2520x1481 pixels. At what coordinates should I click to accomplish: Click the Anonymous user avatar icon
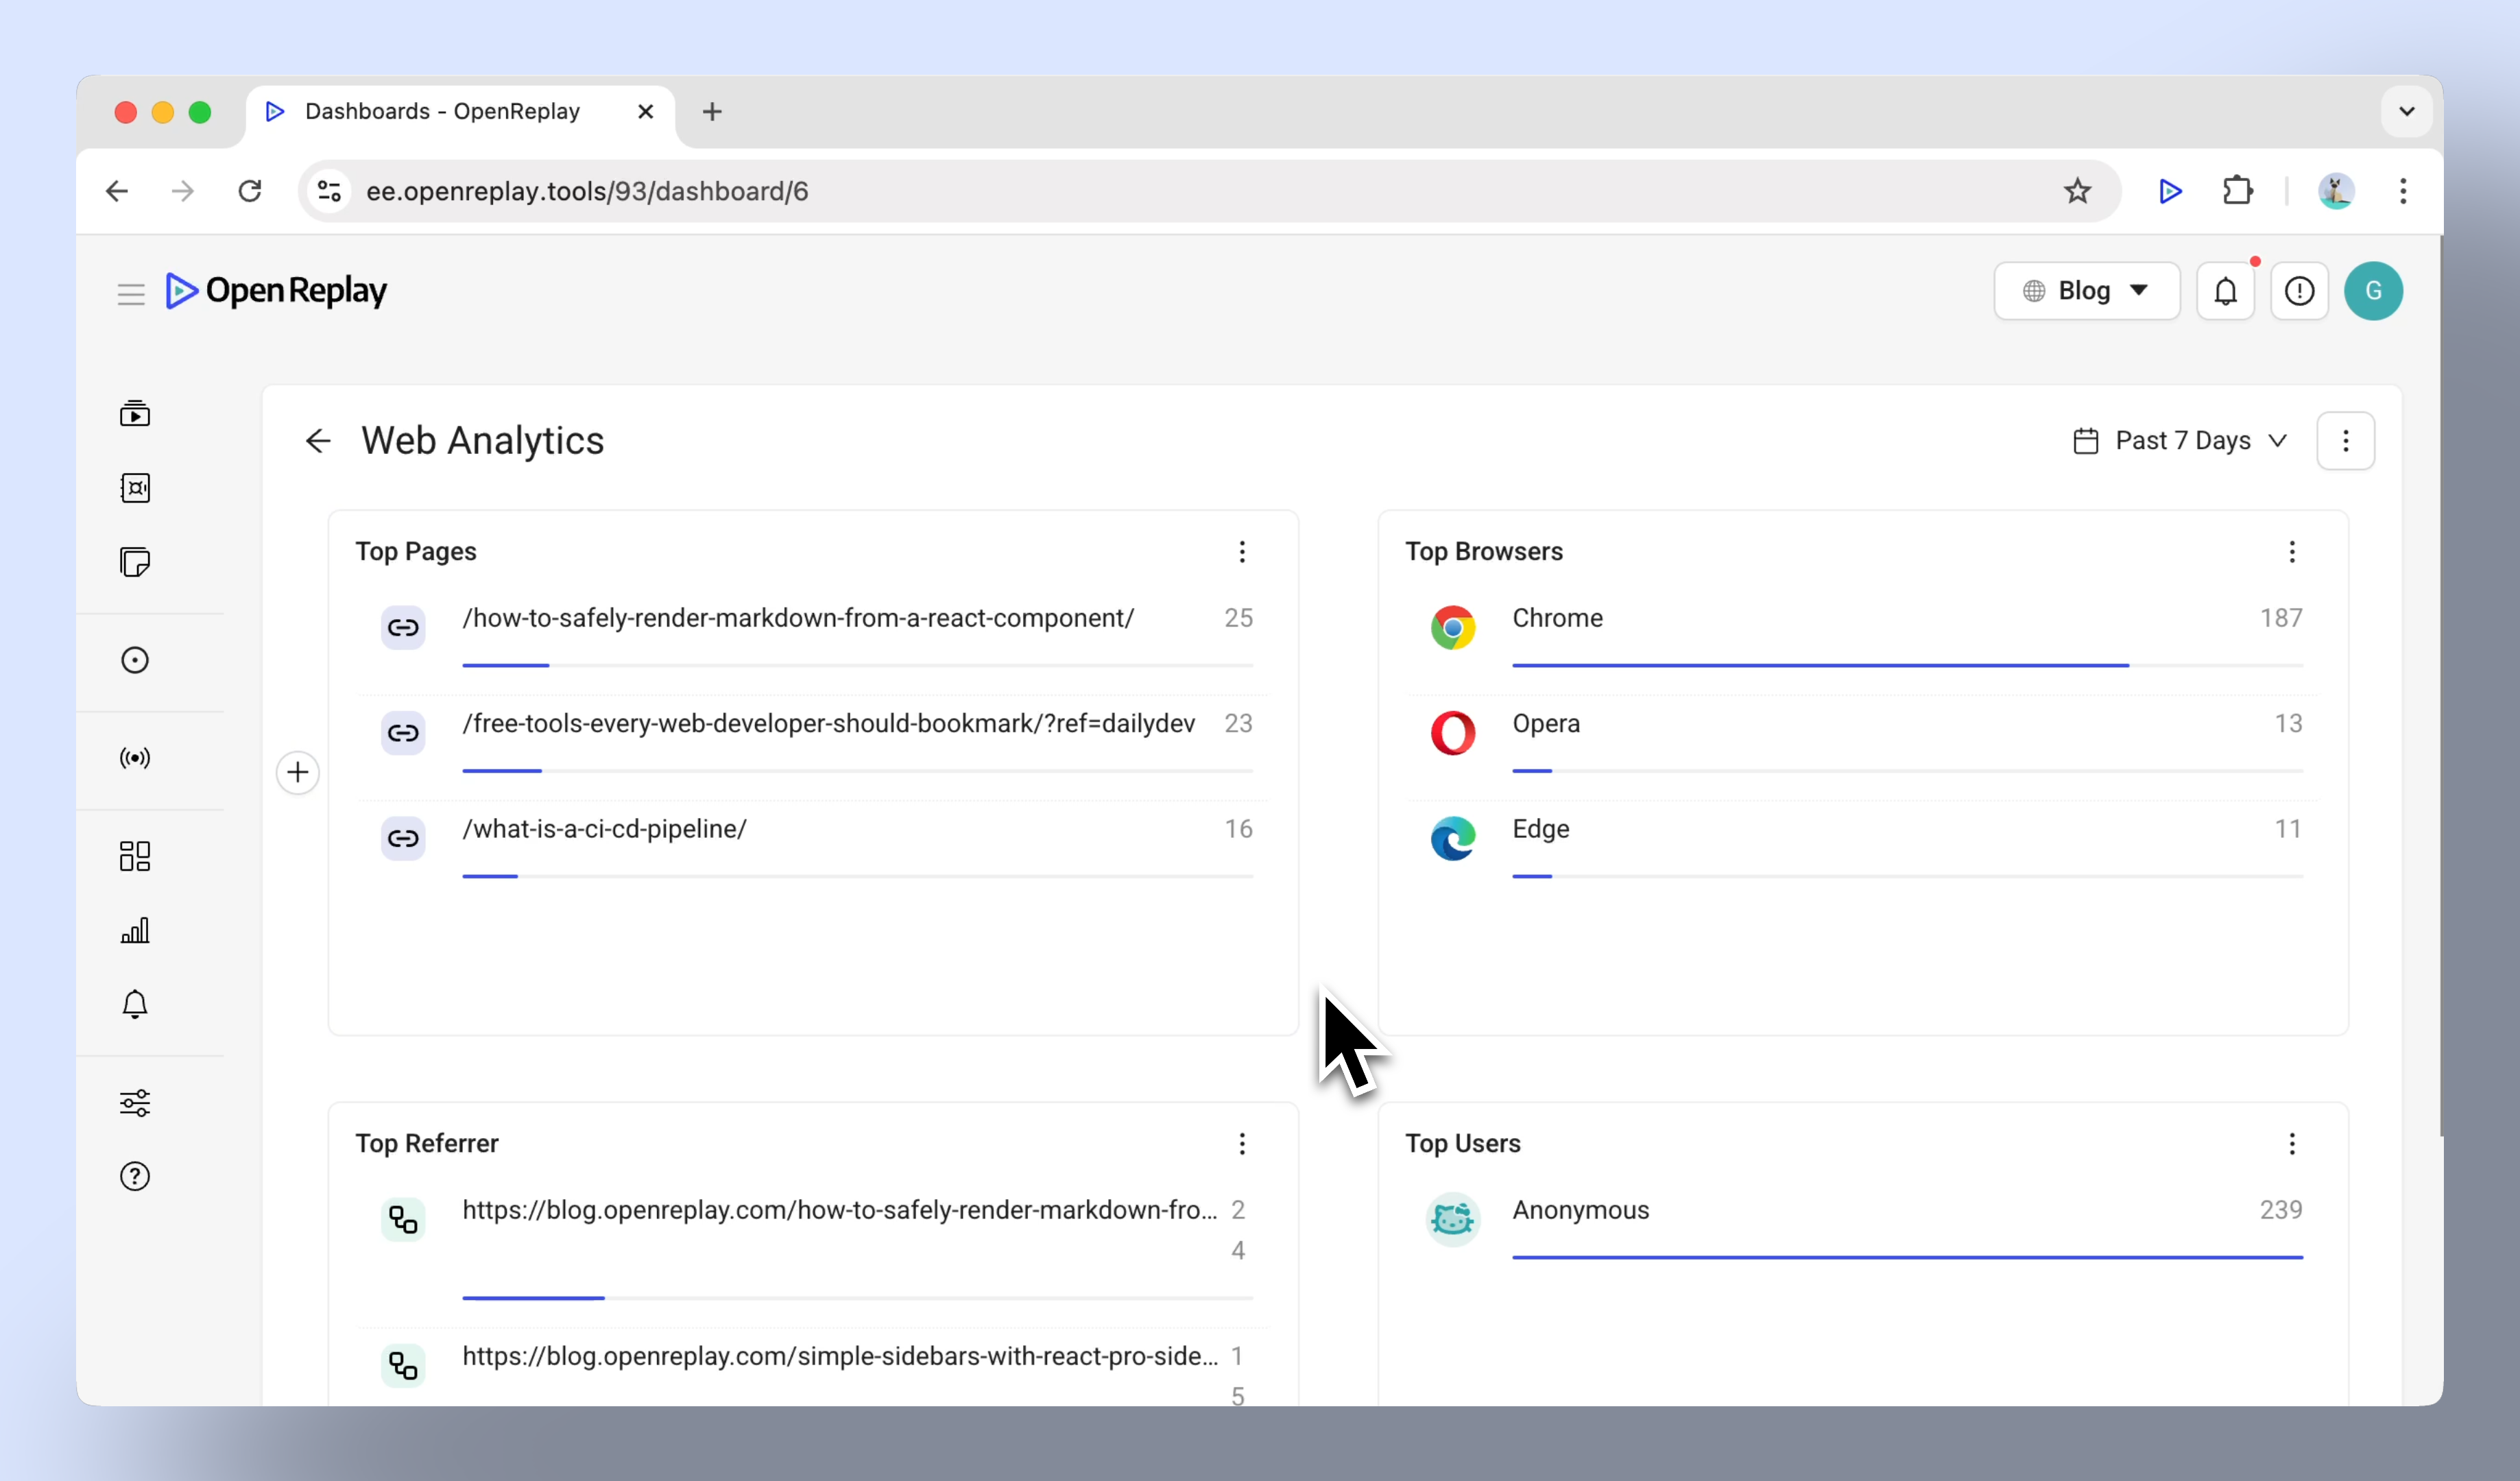pyautogui.click(x=1452, y=1219)
